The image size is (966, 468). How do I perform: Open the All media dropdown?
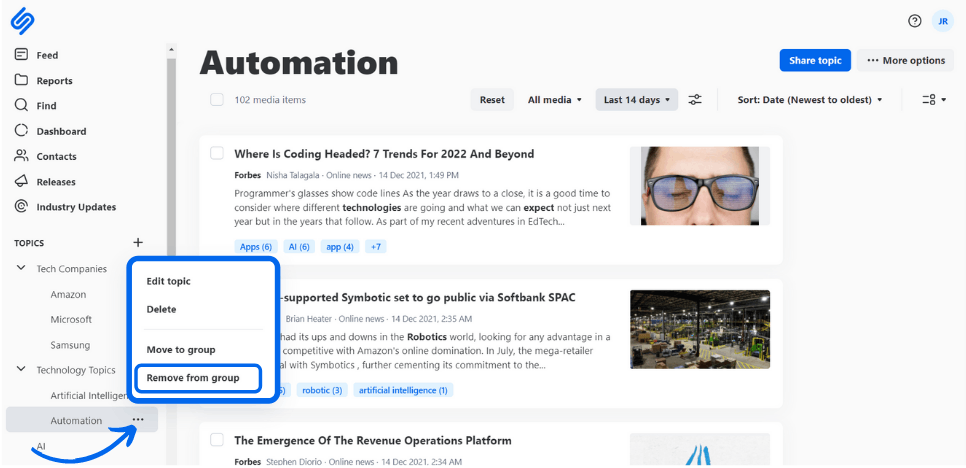coord(554,100)
